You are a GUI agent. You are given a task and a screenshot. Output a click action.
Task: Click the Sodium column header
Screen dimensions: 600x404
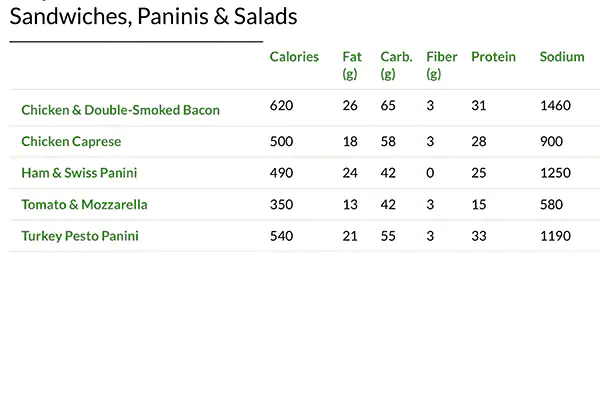[561, 57]
